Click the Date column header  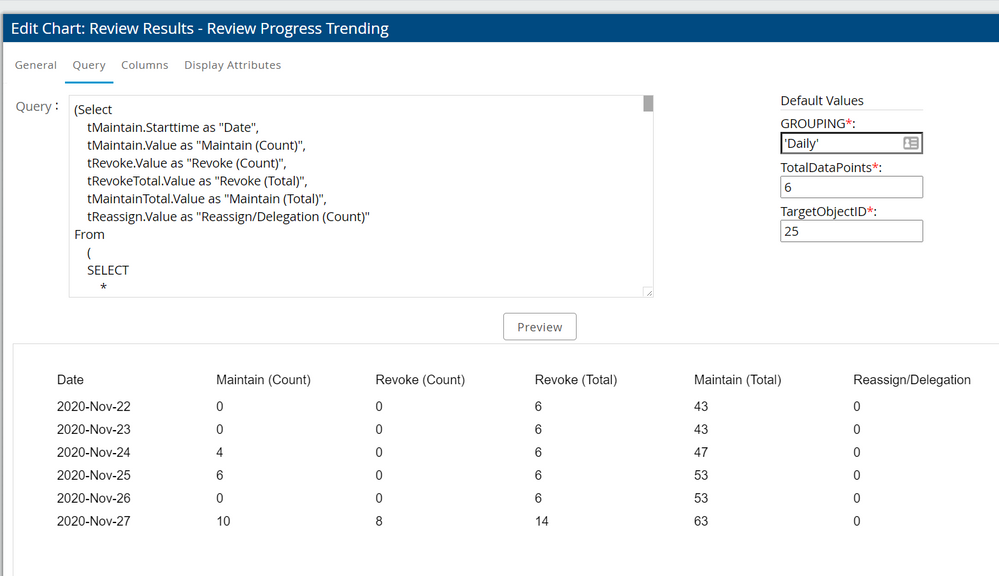pyautogui.click(x=70, y=380)
